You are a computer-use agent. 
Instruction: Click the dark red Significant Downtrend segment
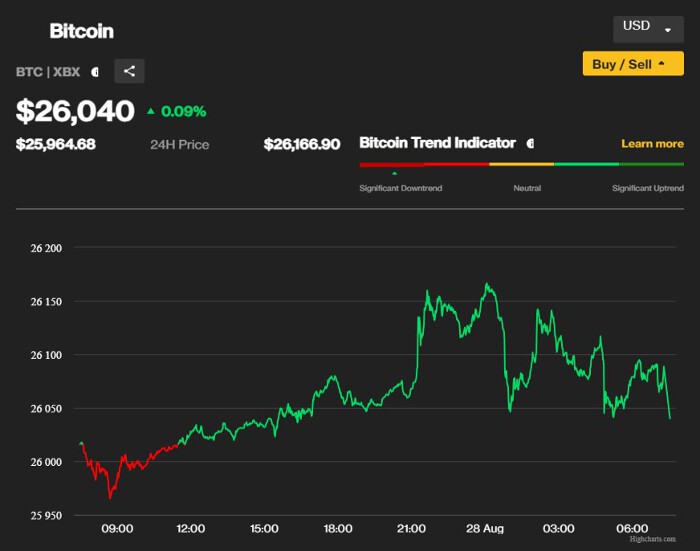tap(392, 164)
